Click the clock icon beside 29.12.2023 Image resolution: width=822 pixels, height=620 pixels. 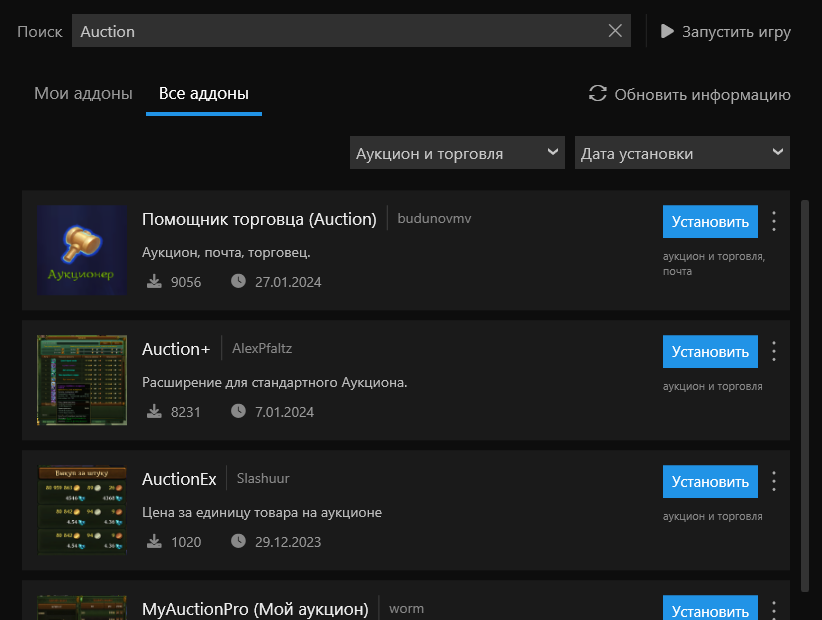(239, 541)
